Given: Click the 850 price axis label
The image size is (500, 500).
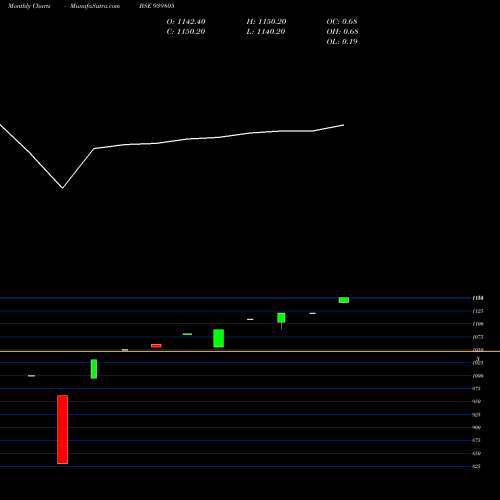Looking at the screenshot, I should [476, 453].
